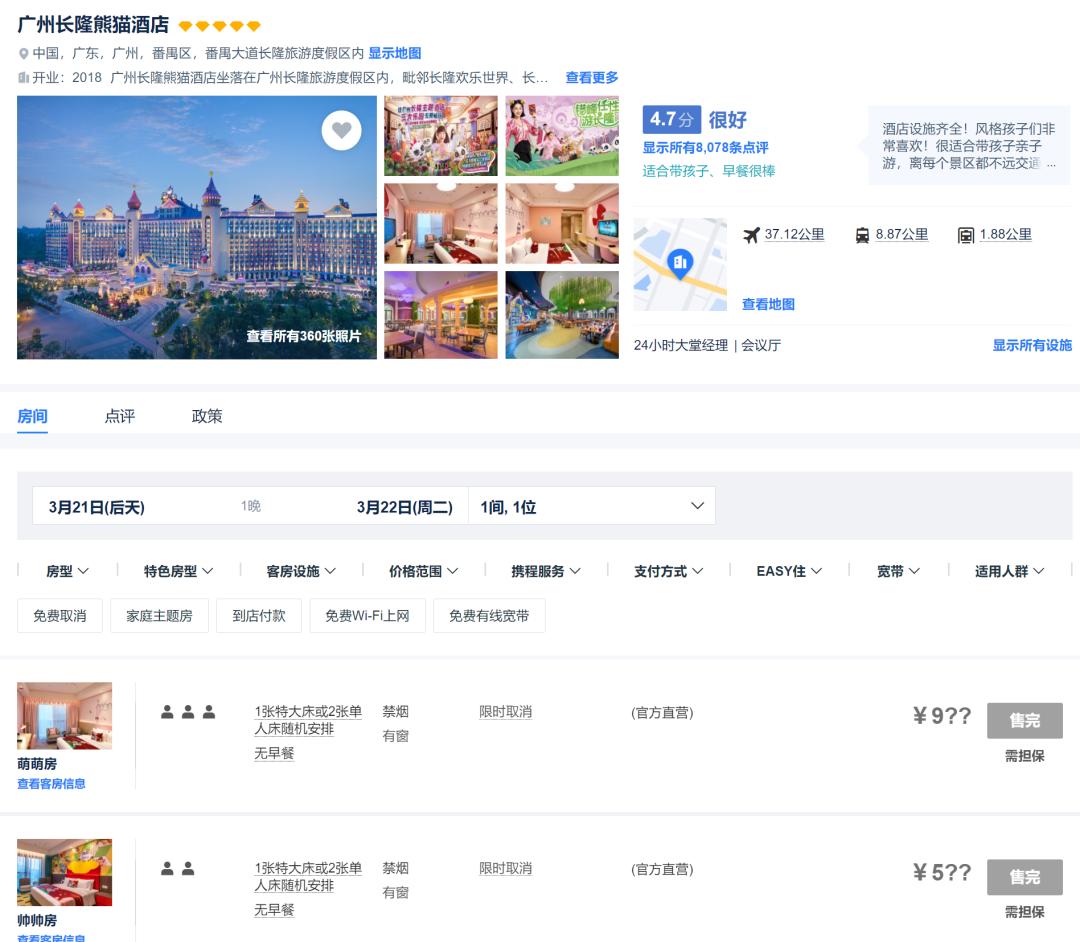Expand the 宽带 filter dropdown

[x=898, y=571]
